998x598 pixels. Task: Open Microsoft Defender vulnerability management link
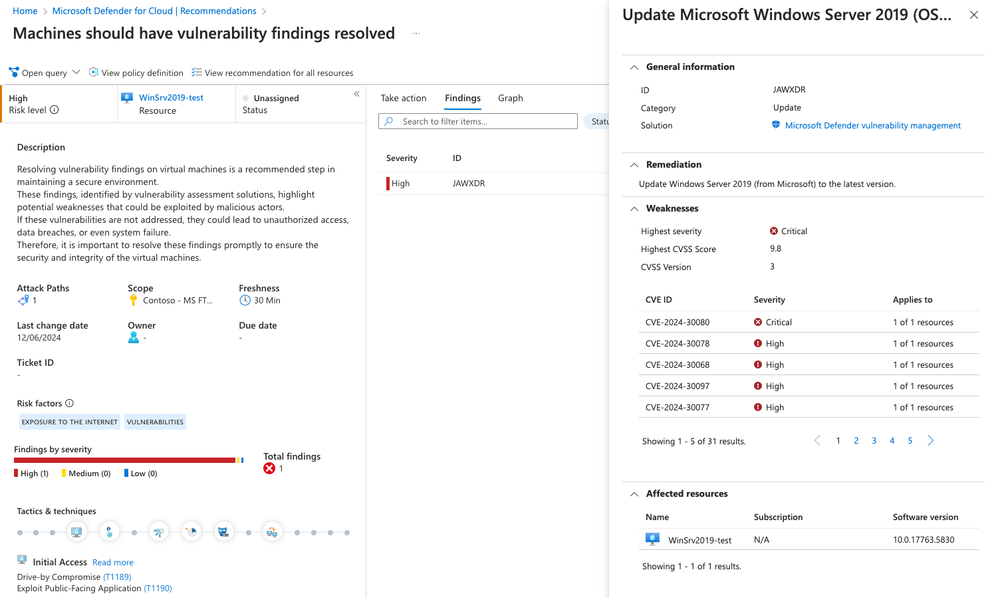coord(873,125)
